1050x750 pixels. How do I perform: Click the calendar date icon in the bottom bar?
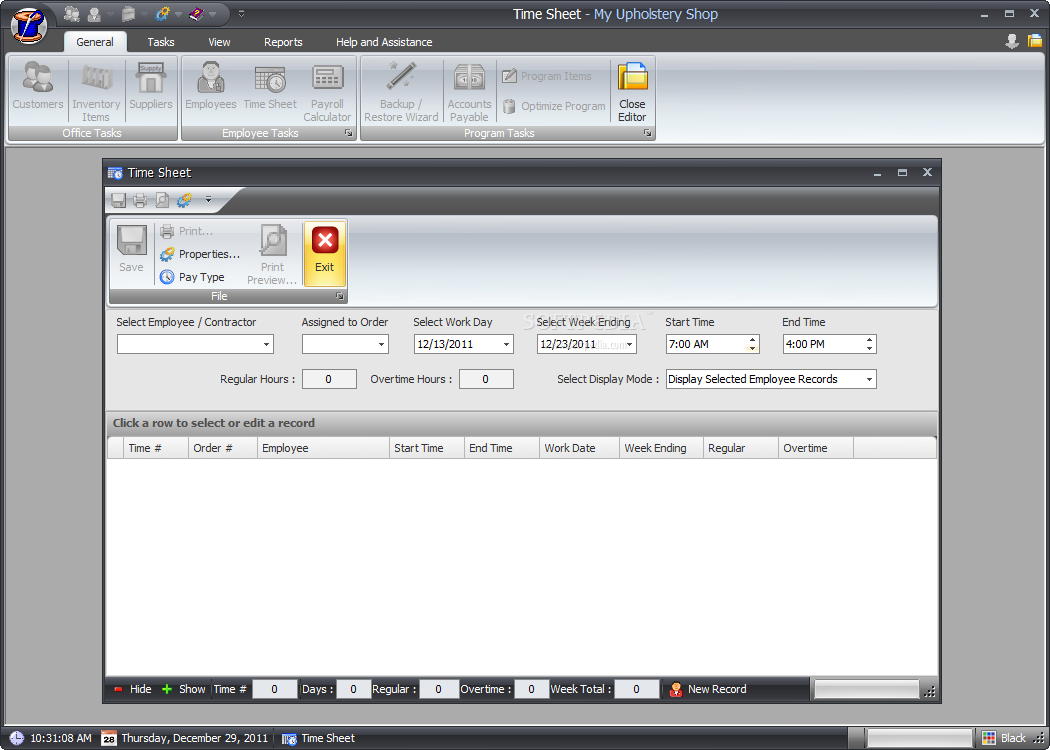108,738
